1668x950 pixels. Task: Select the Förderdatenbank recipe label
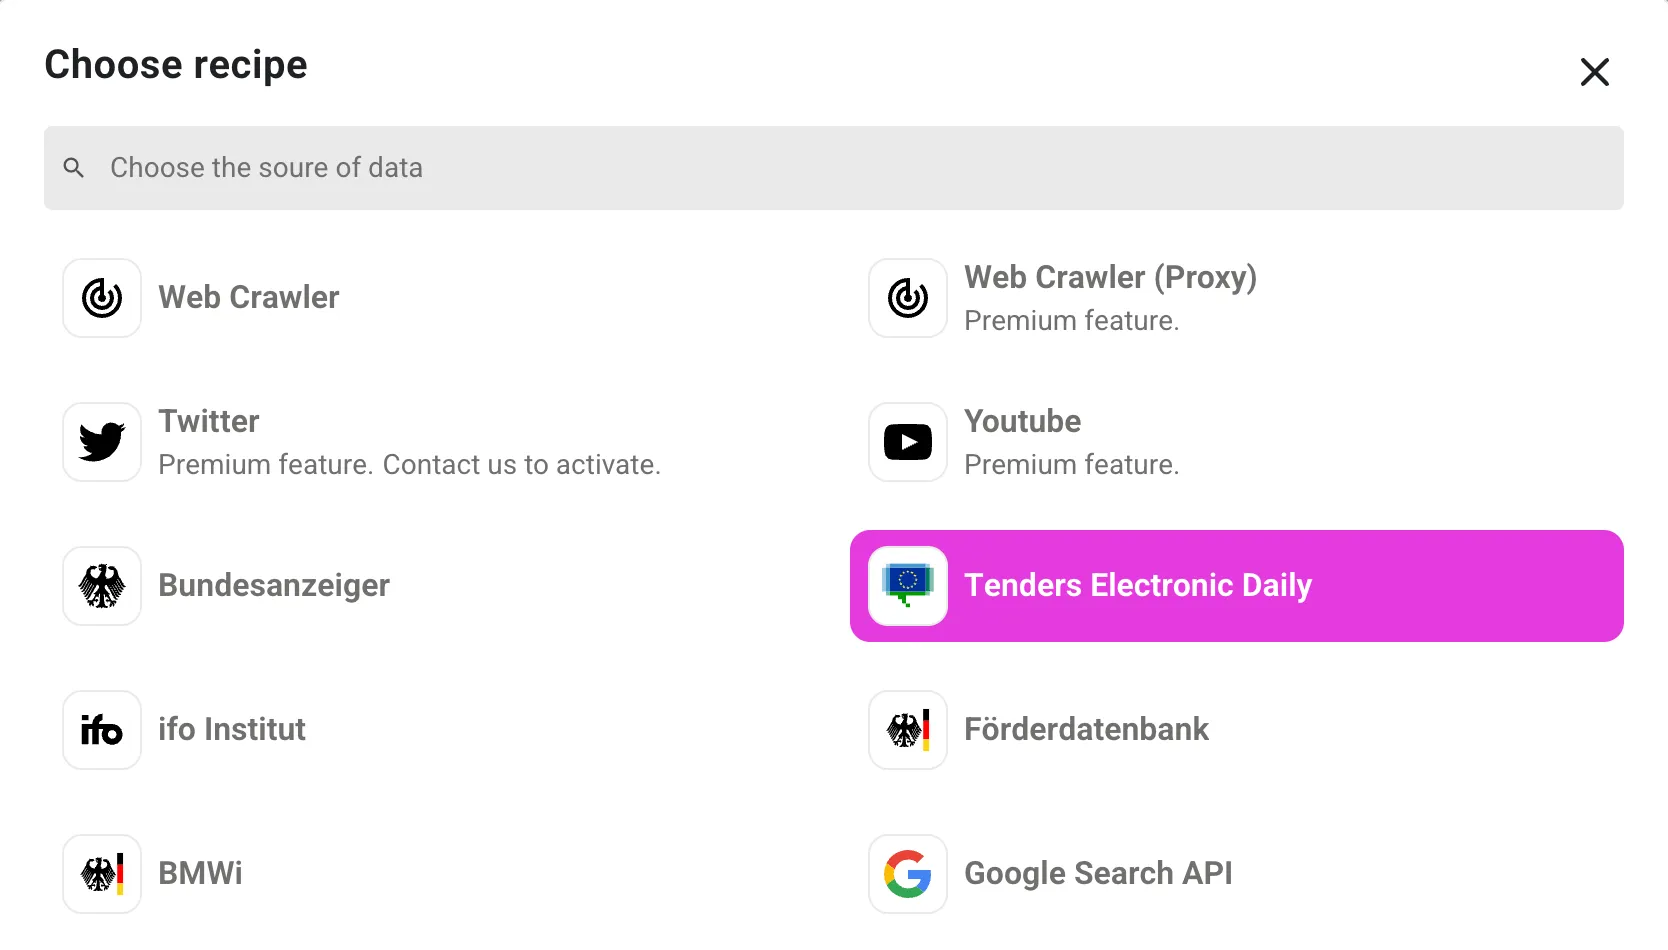pyautogui.click(x=1086, y=730)
